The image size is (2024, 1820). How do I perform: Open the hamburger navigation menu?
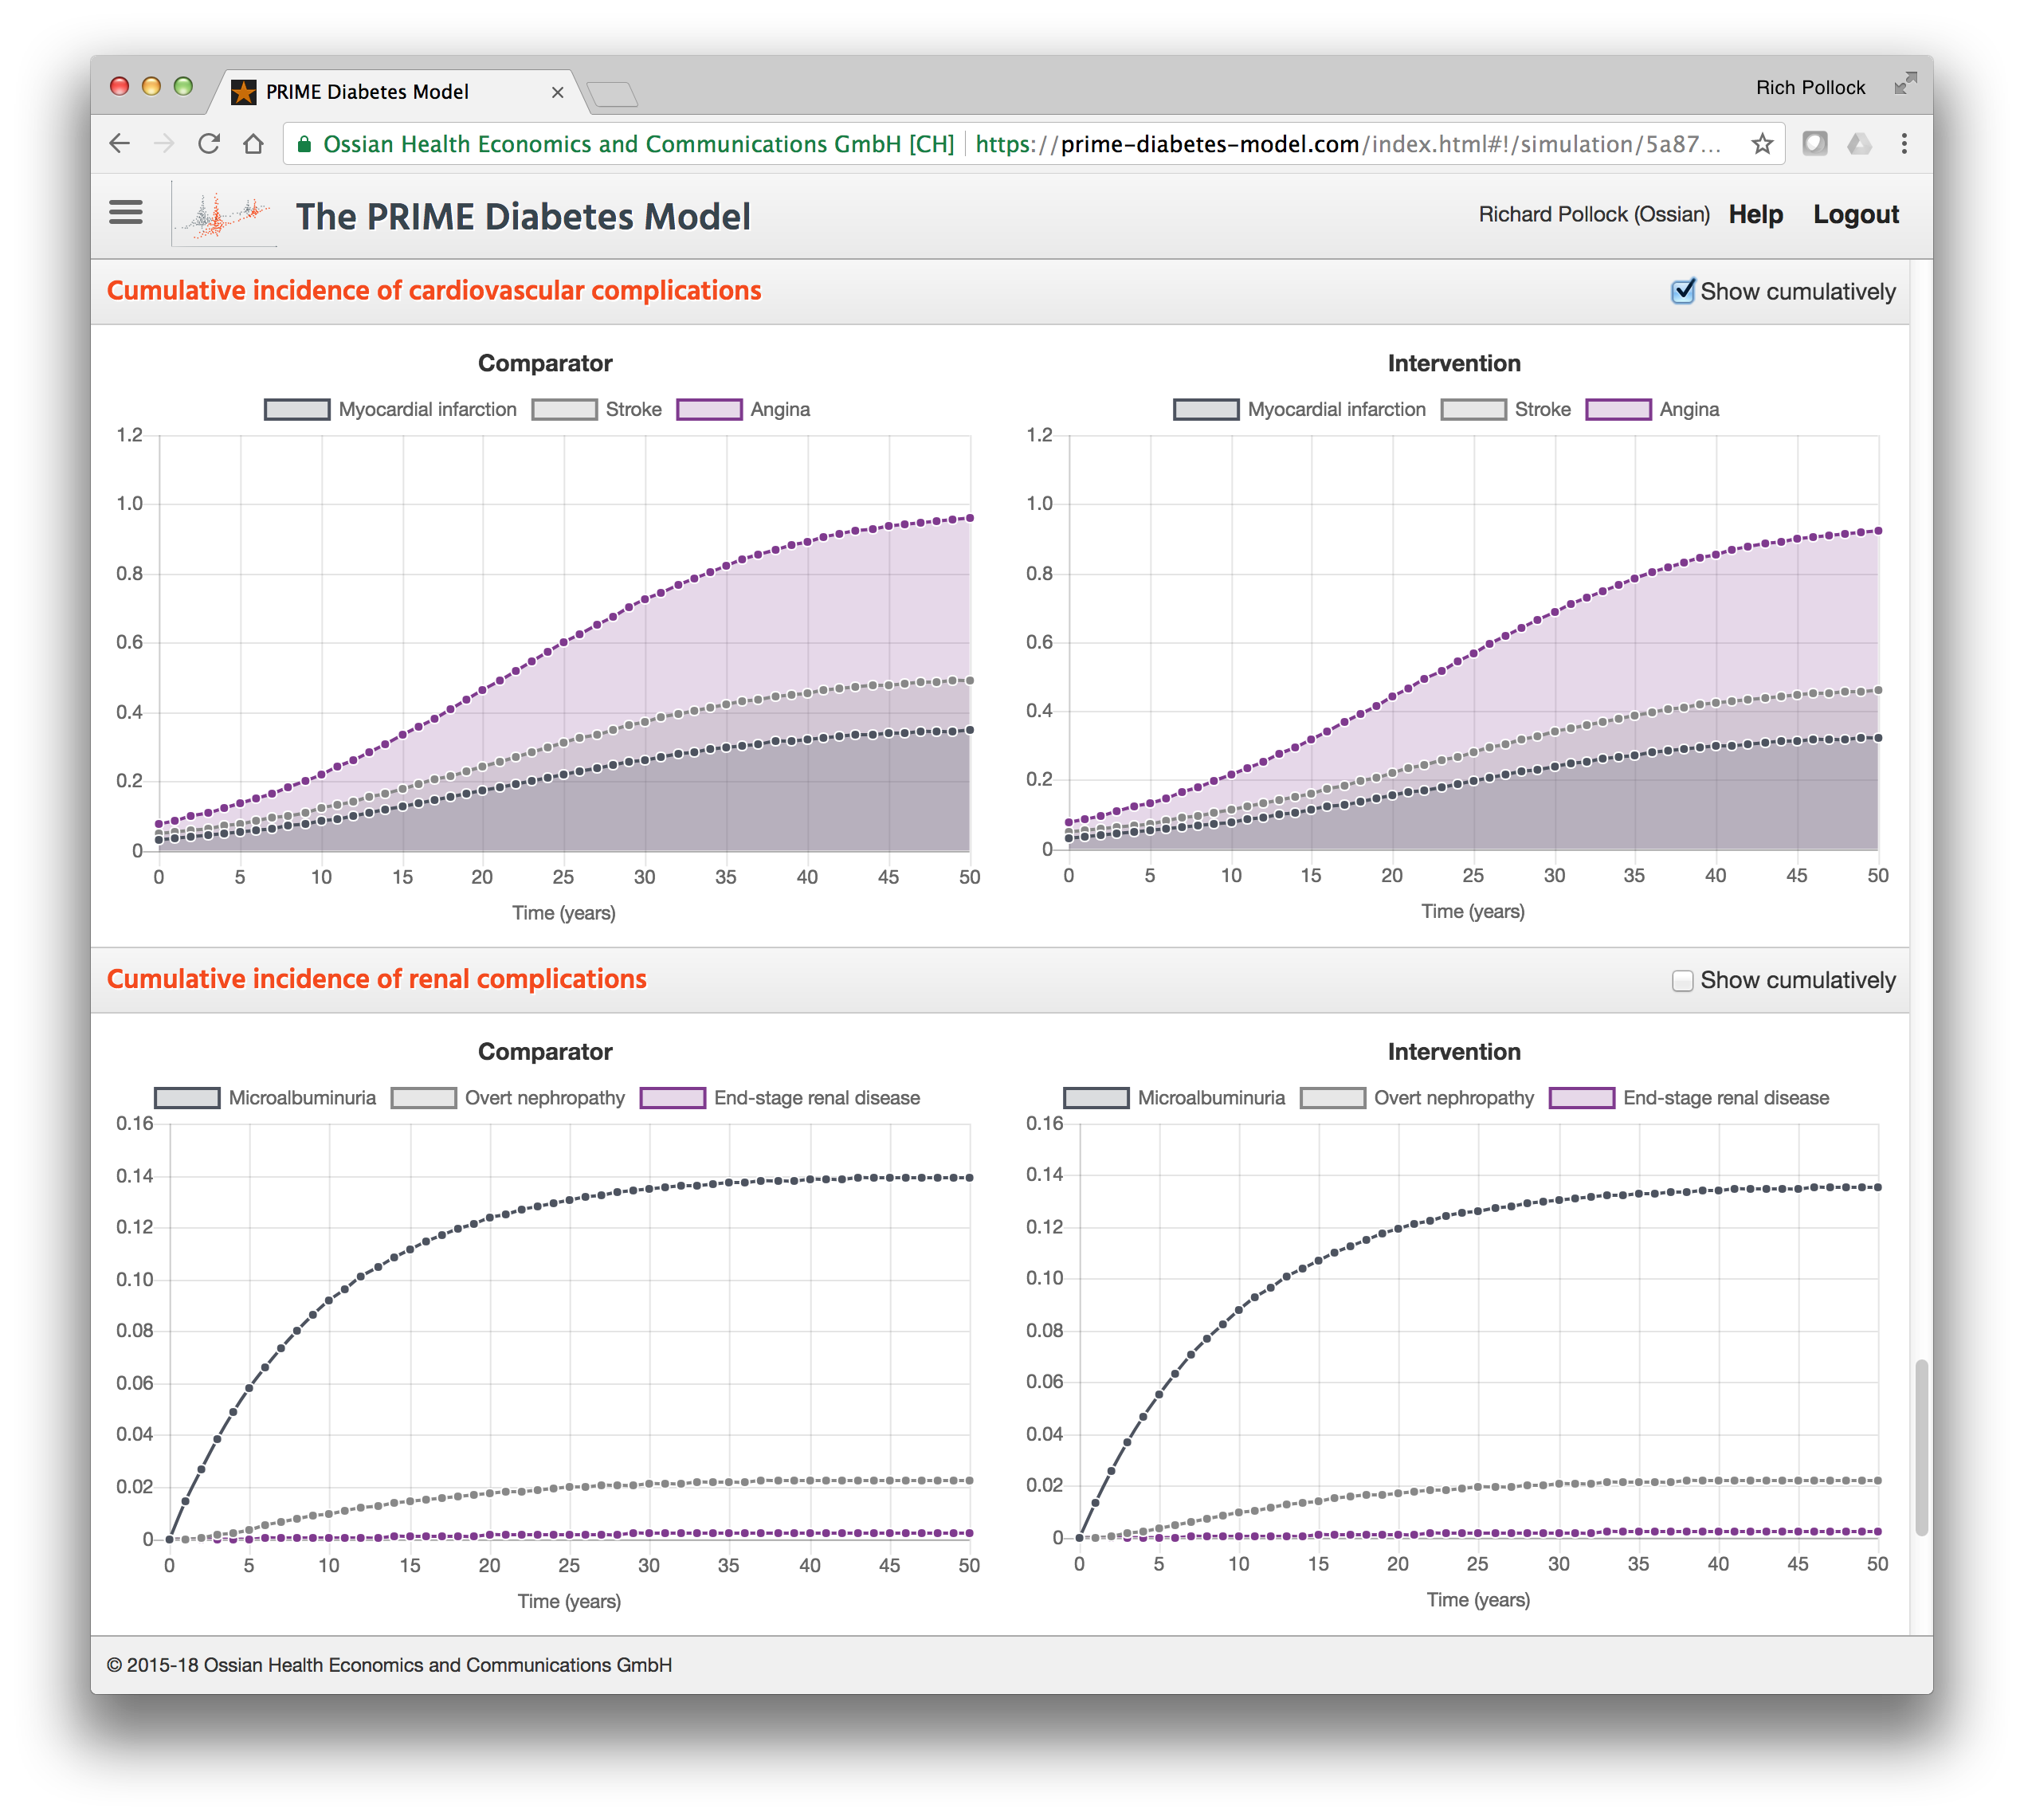coord(126,213)
